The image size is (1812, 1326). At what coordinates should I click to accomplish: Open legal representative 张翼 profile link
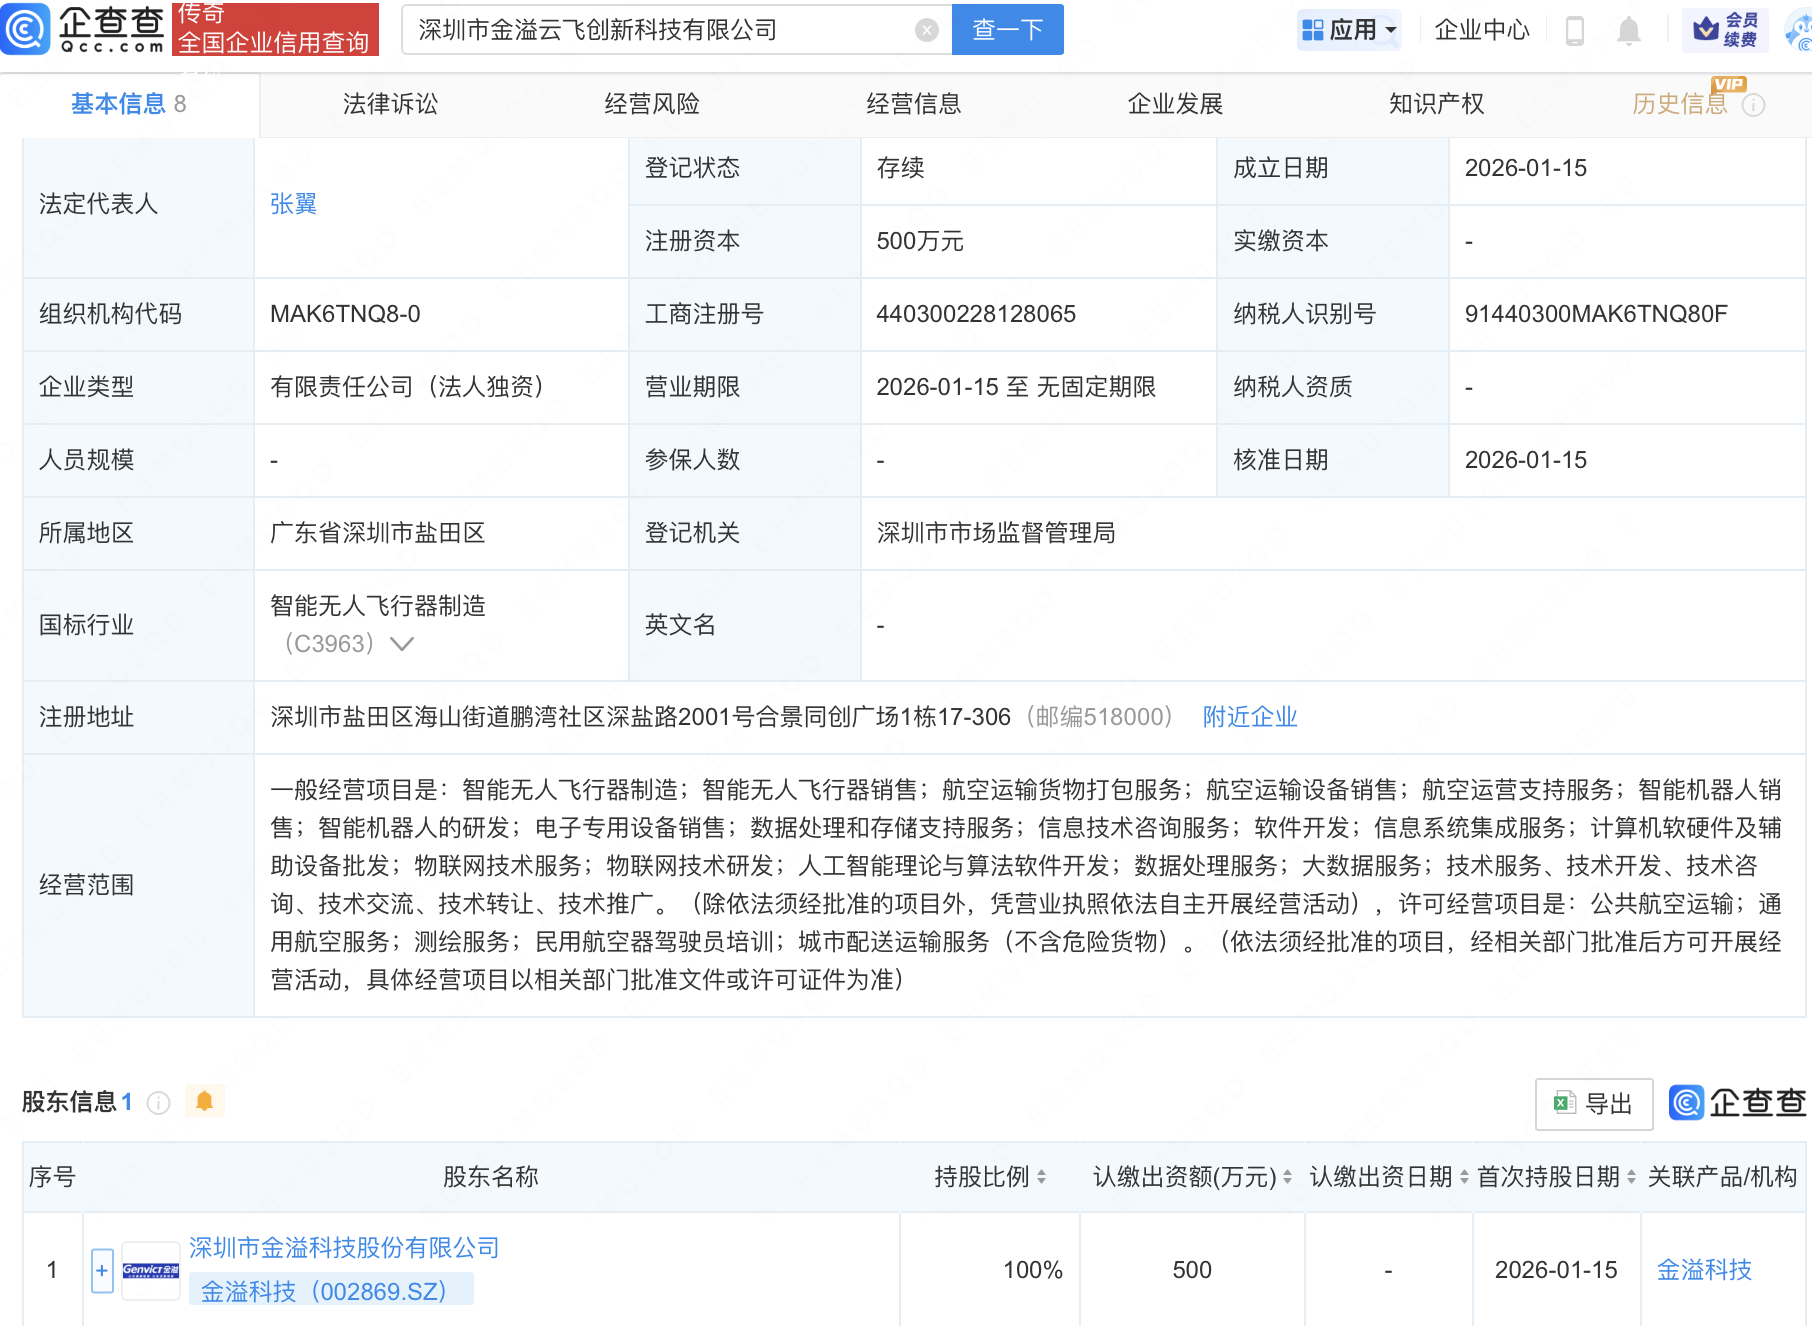293,204
